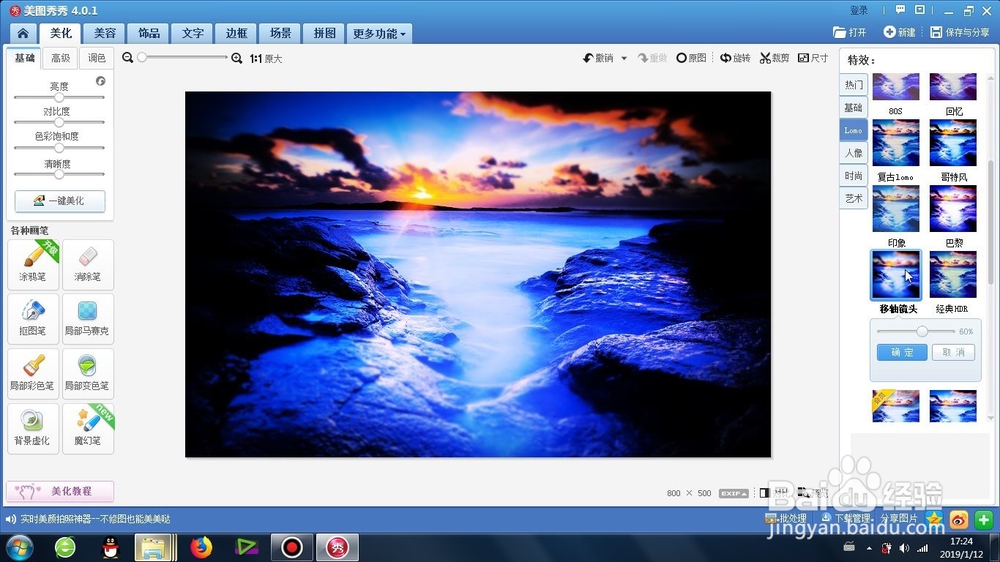Click the 打开 open file button

click(x=849, y=33)
